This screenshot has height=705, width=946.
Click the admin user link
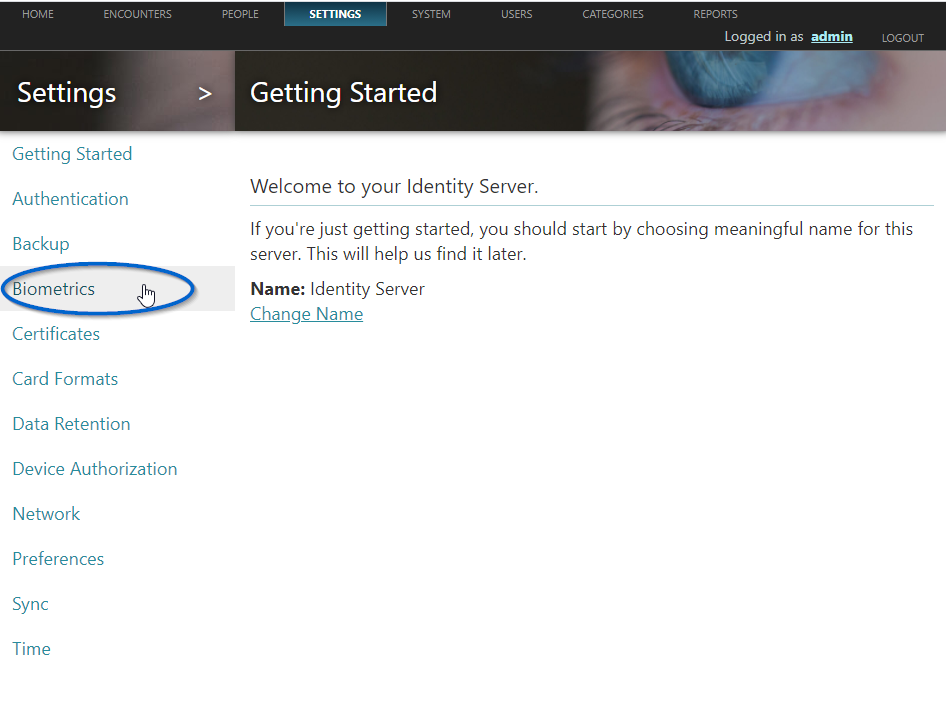pyautogui.click(x=831, y=37)
